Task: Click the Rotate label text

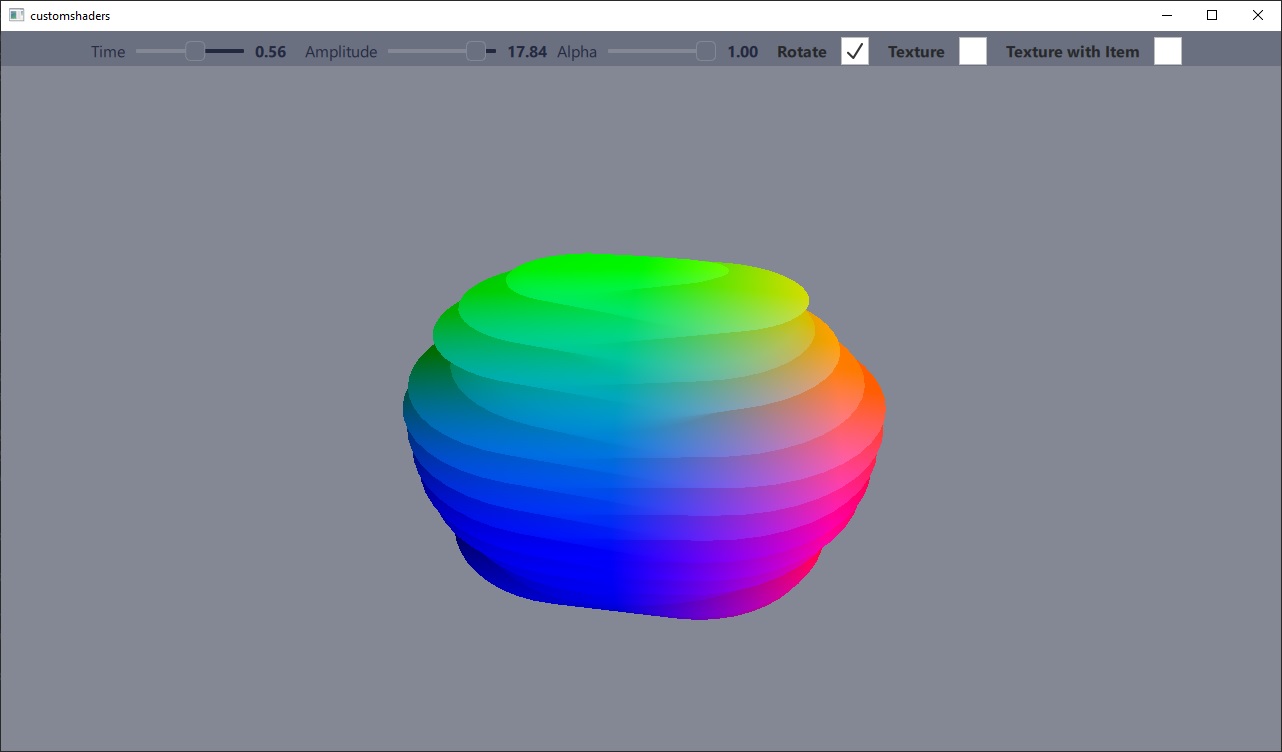Action: click(801, 51)
